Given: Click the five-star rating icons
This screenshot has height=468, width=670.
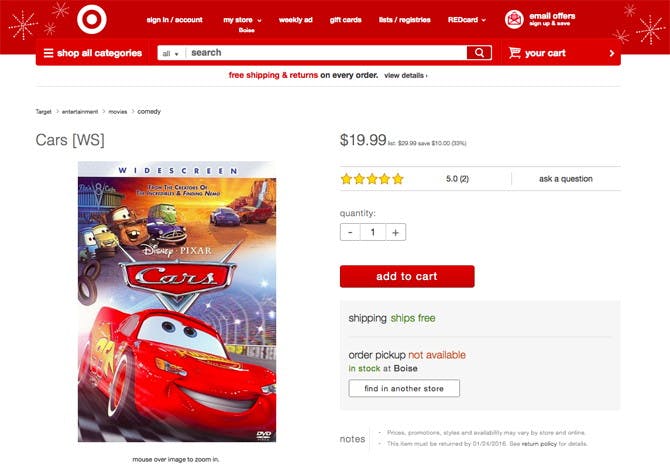Looking at the screenshot, I should pos(372,179).
